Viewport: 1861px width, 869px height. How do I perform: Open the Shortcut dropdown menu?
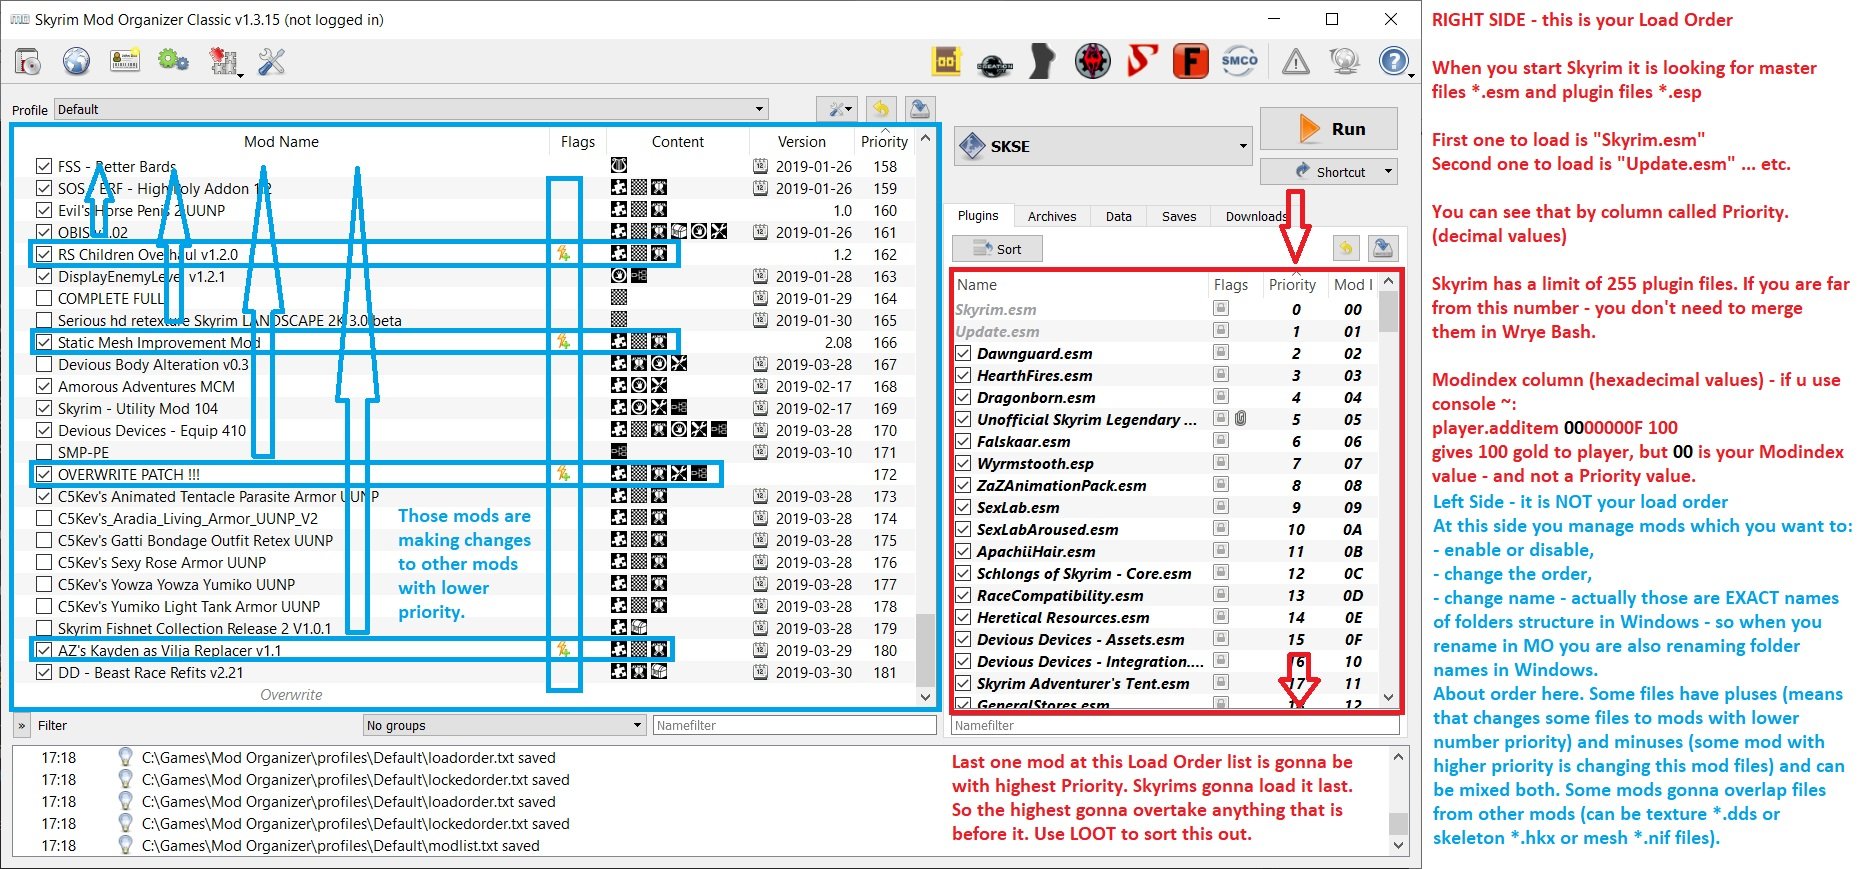[x=1329, y=172]
